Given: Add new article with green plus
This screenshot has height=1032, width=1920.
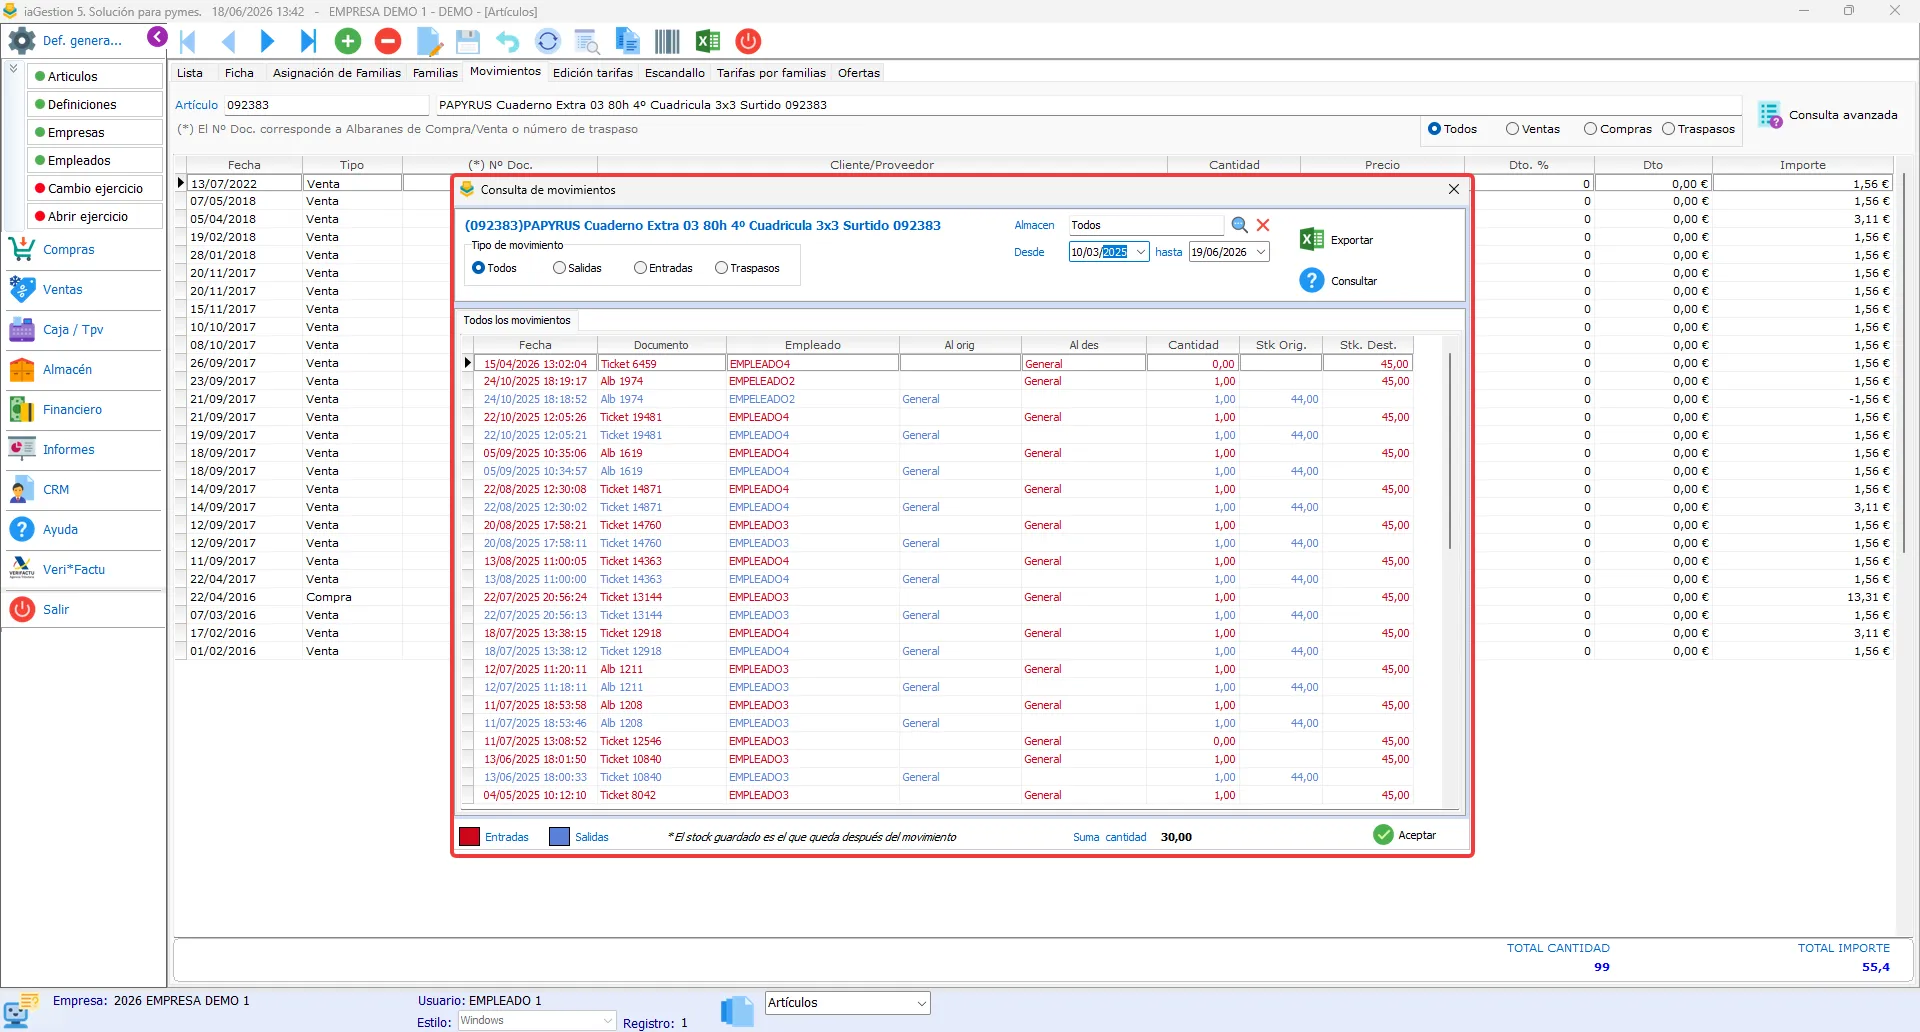Looking at the screenshot, I should 348,41.
